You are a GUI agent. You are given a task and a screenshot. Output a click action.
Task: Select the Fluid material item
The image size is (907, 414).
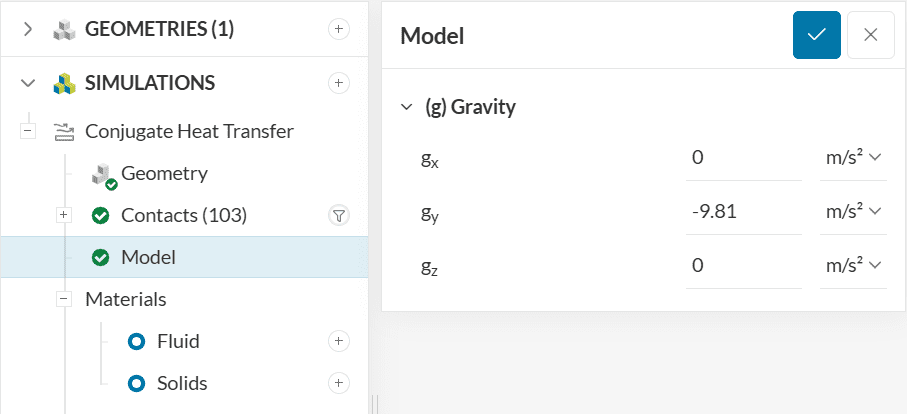[x=178, y=341]
